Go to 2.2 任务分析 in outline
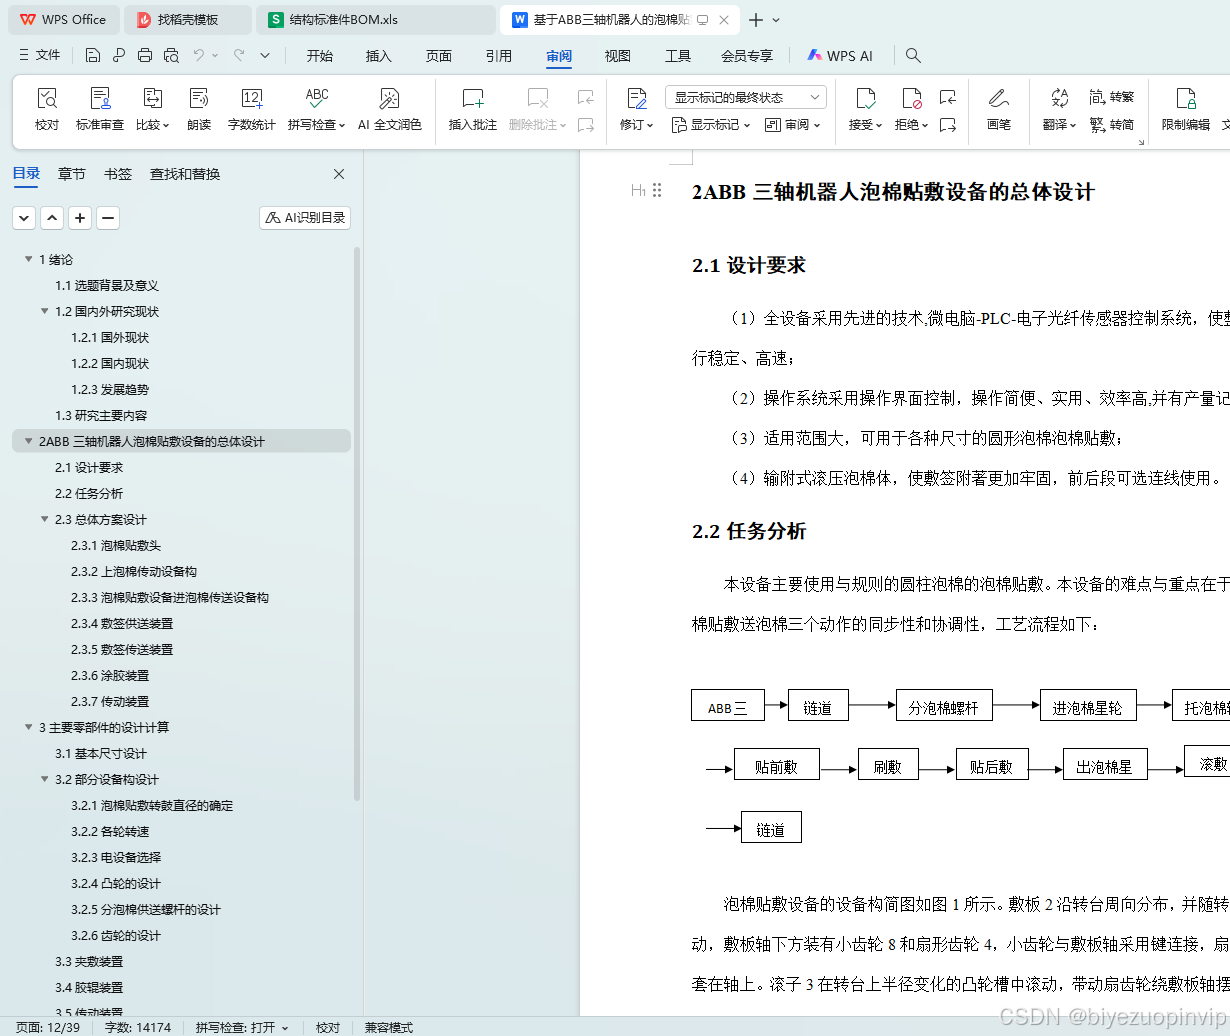Image resolution: width=1230 pixels, height=1036 pixels. pyautogui.click(x=89, y=494)
